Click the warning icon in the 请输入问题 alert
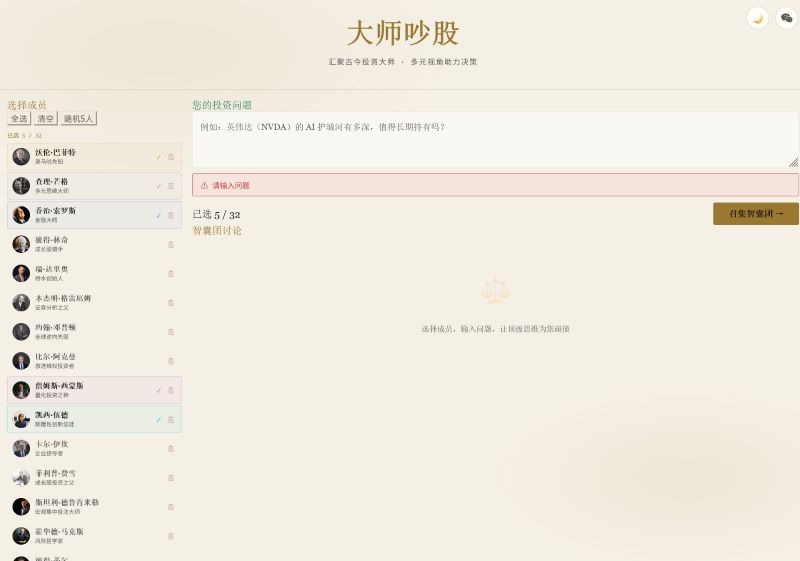800x561 pixels. pyautogui.click(x=204, y=186)
